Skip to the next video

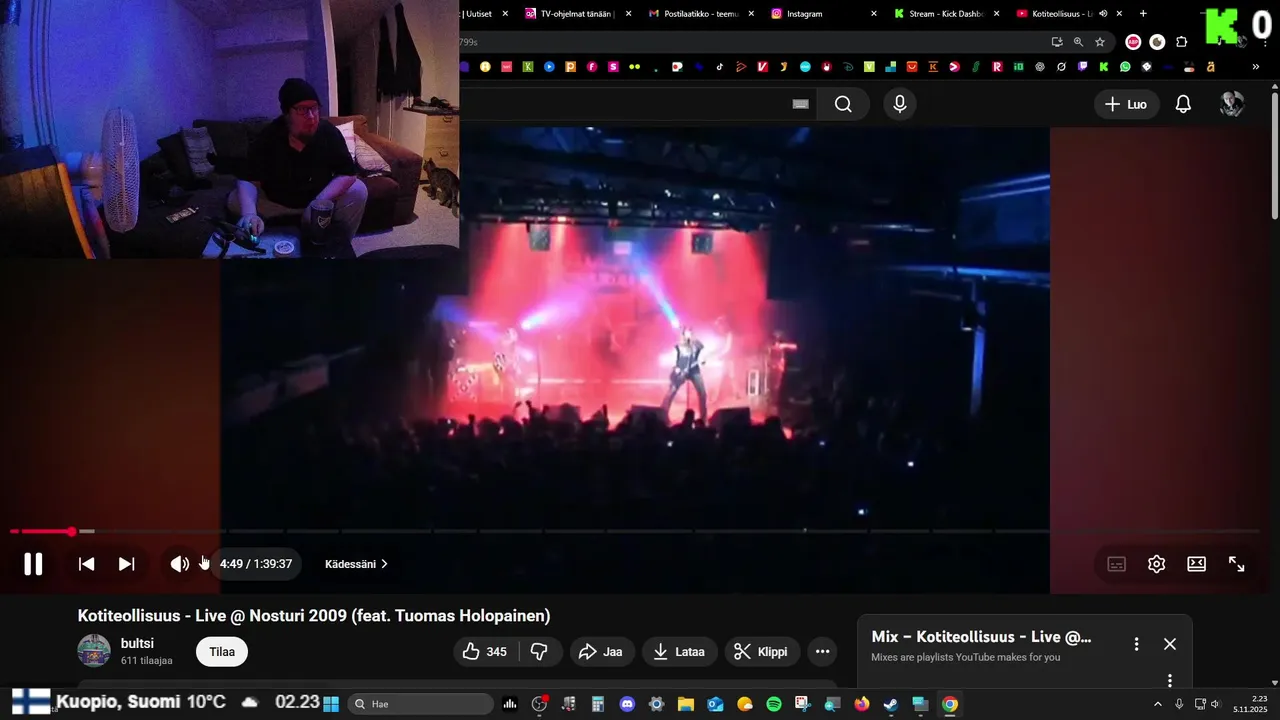(x=126, y=564)
